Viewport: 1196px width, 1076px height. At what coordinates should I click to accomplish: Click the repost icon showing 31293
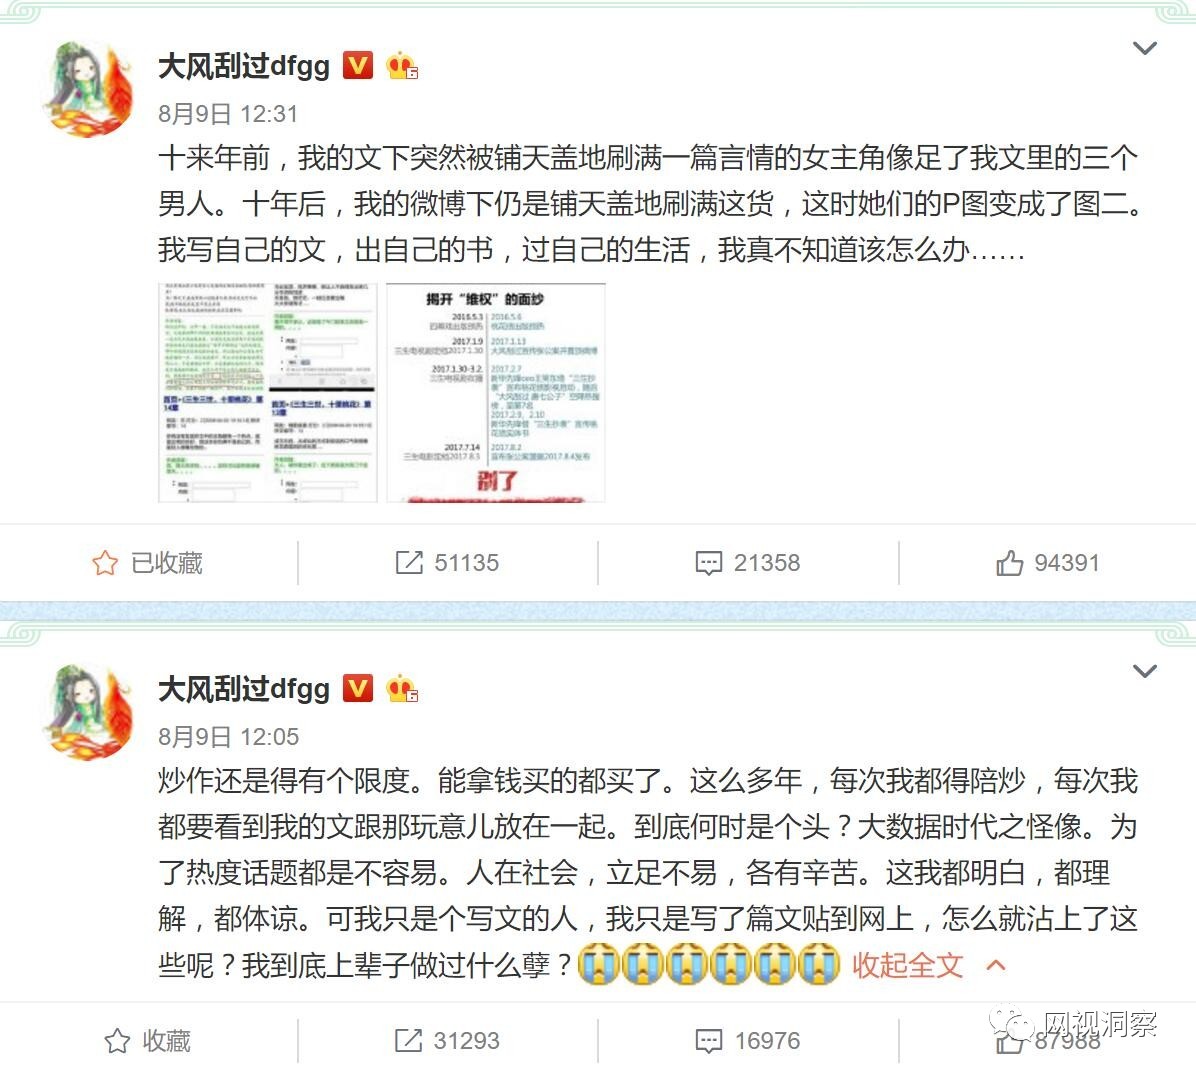(408, 1040)
